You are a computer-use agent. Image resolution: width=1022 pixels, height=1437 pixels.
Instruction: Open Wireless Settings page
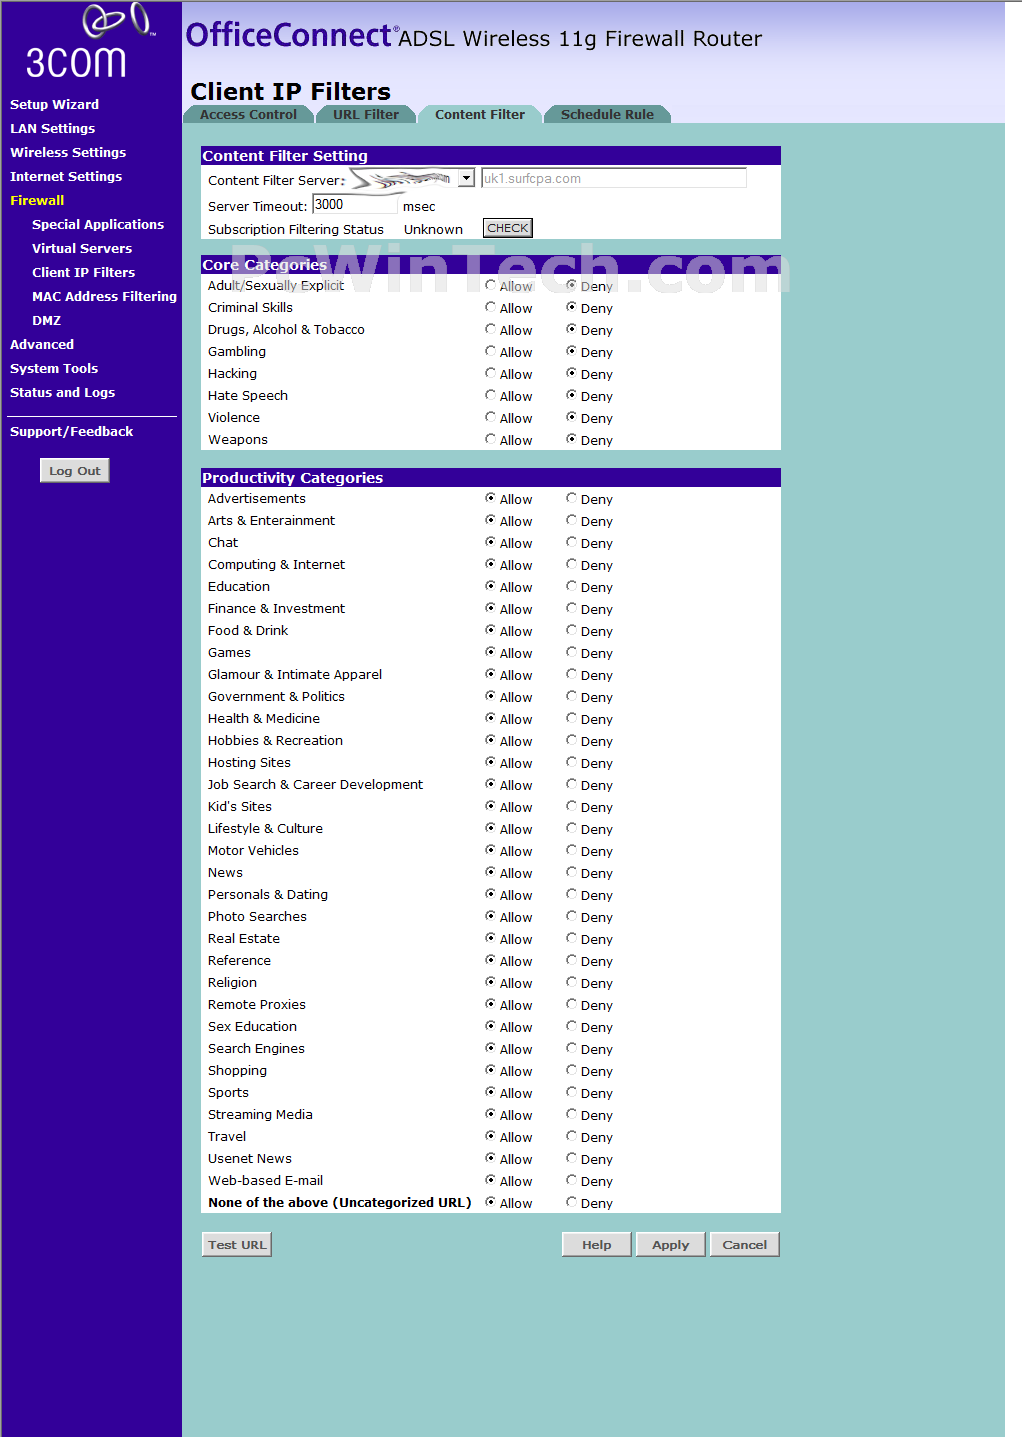[68, 152]
